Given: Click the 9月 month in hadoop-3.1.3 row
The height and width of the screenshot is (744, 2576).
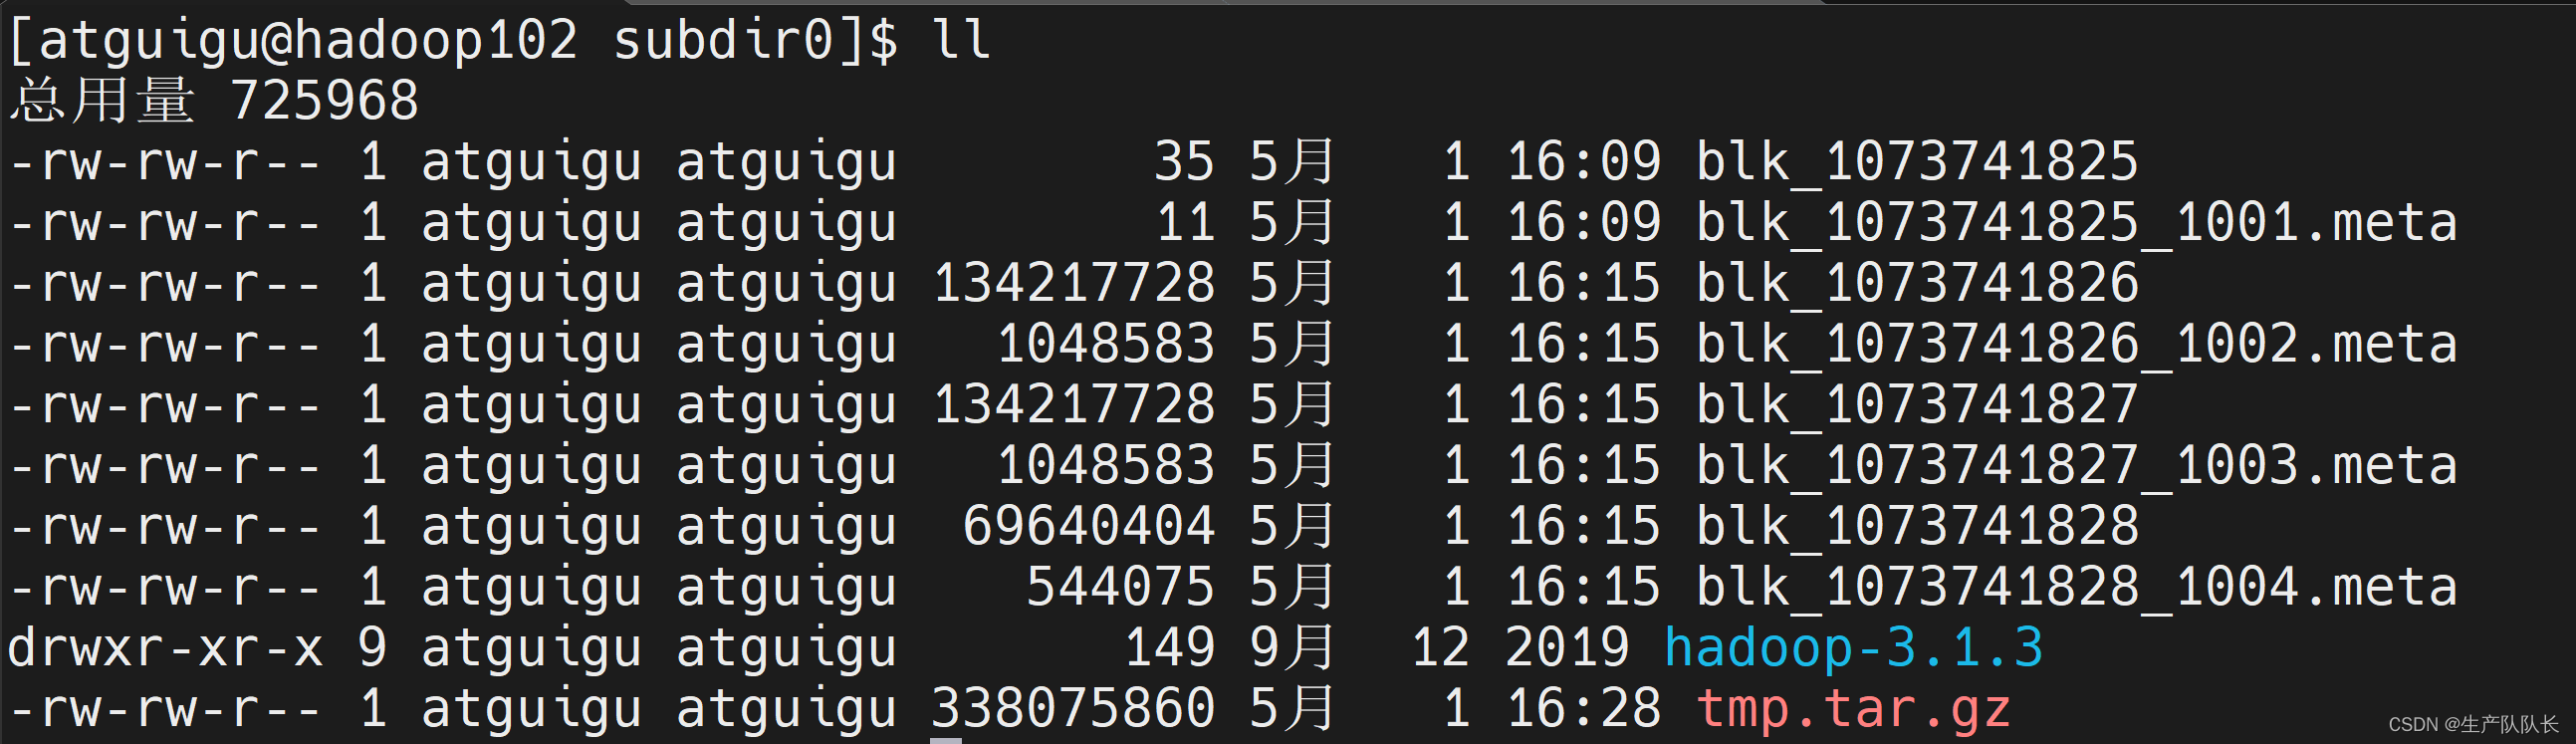Looking at the screenshot, I should coord(1292,648).
